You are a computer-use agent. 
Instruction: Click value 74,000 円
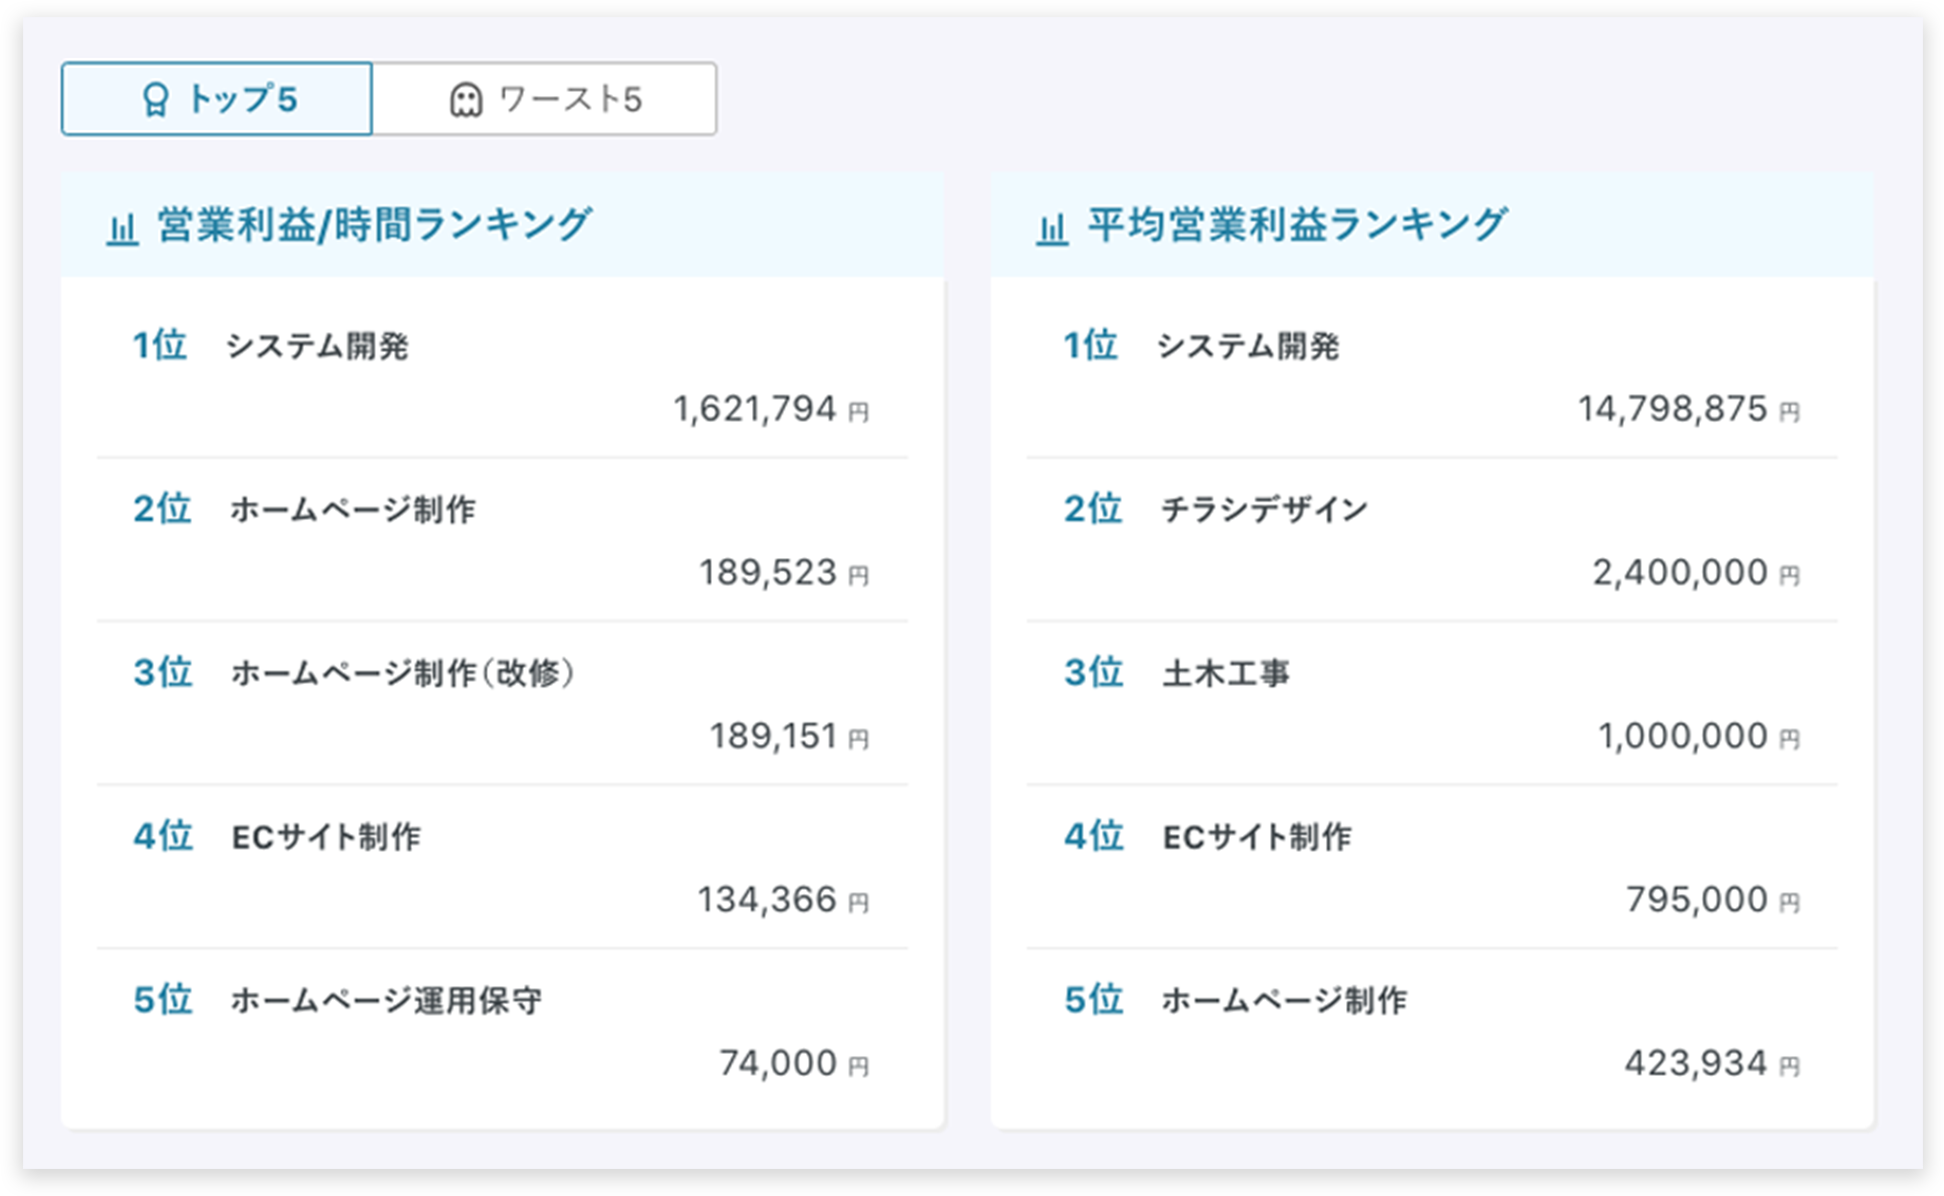[x=794, y=1063]
